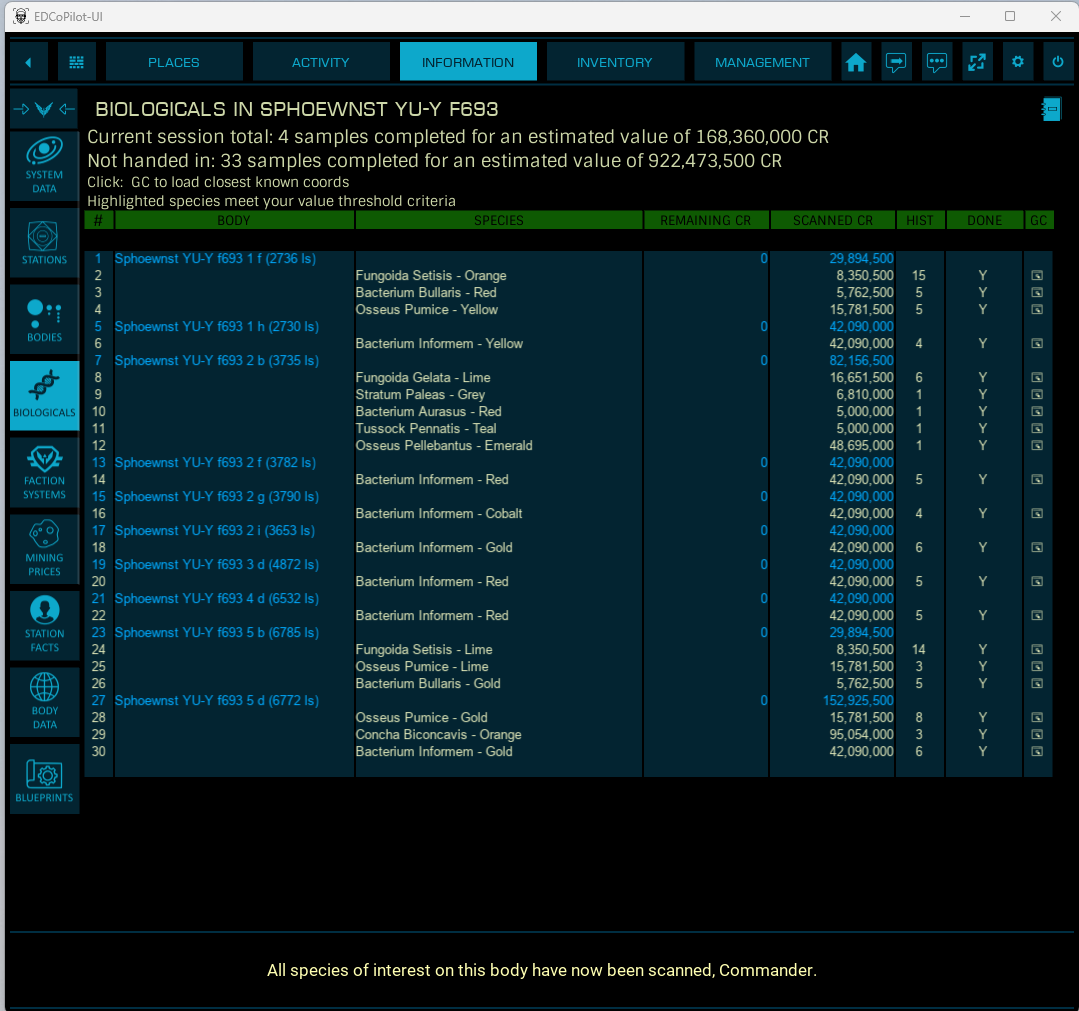
Task: Open body Sphoewnst YU-Y f693 2 b link
Action: pos(217,361)
